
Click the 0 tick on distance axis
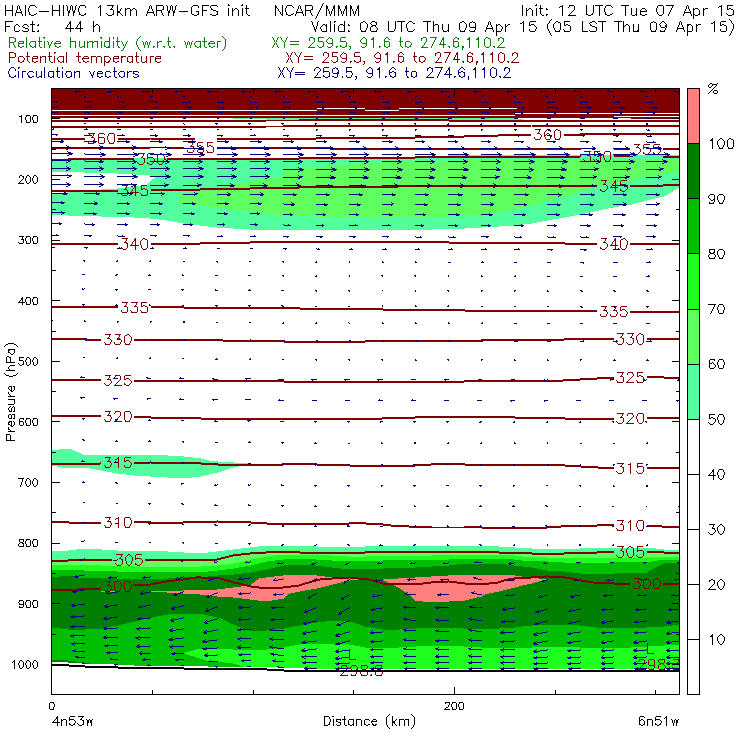[x=51, y=706]
